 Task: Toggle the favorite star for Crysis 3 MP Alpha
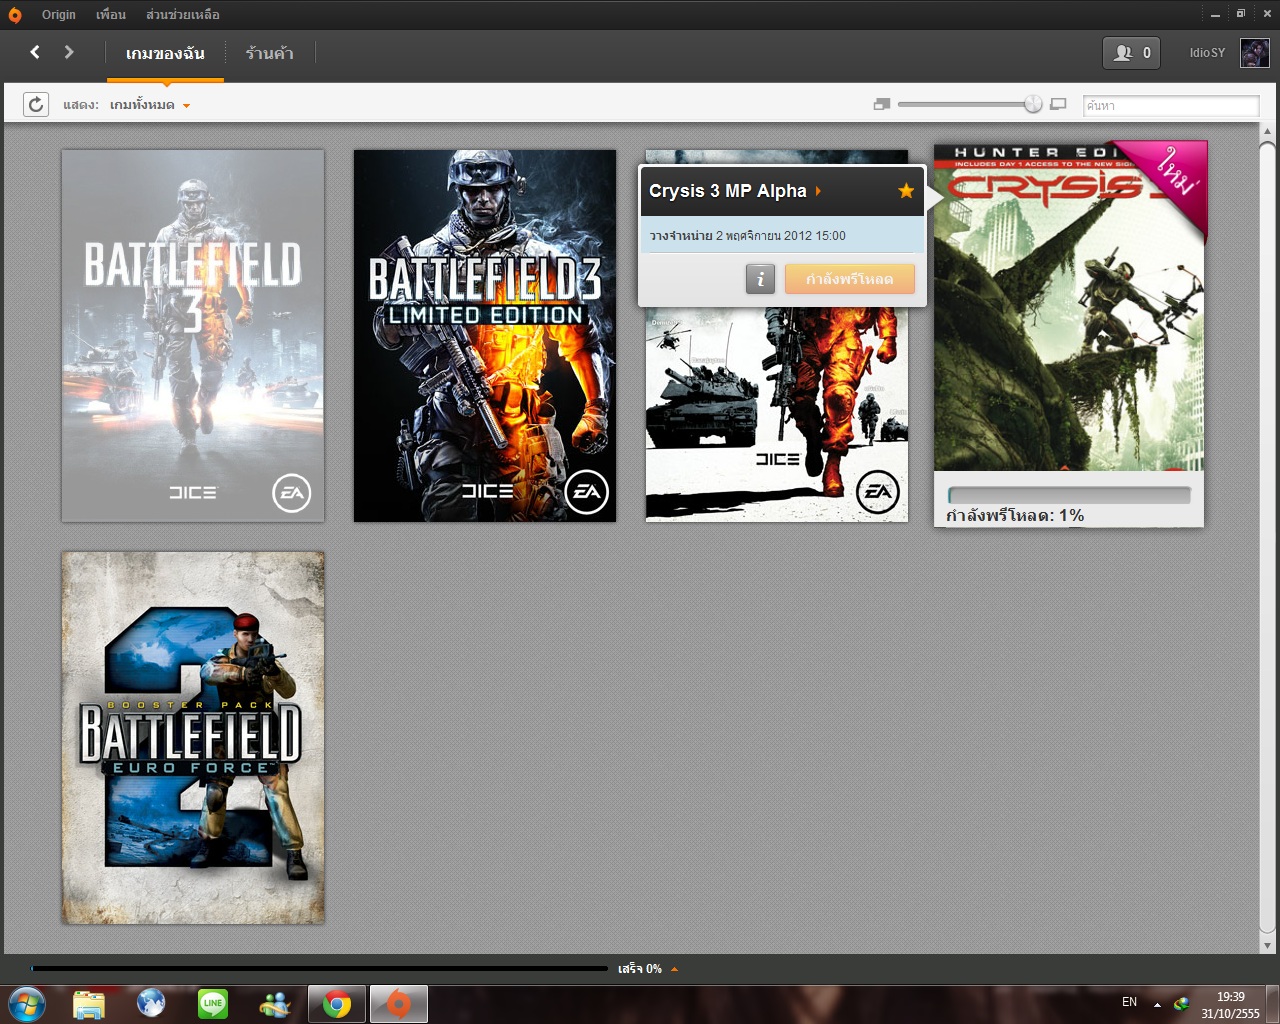coord(906,191)
